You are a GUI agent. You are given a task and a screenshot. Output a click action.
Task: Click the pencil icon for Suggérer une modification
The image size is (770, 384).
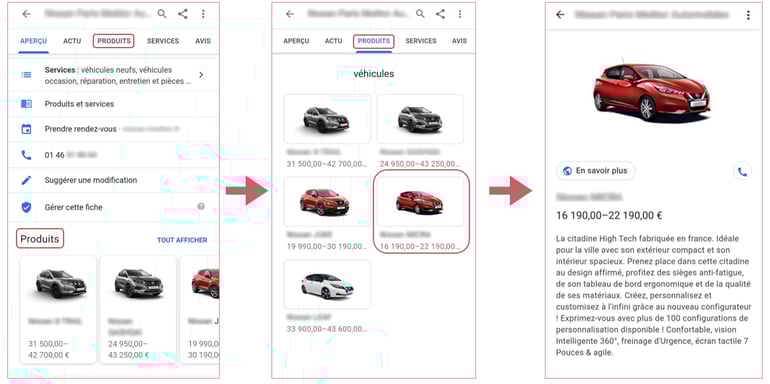pyautogui.click(x=26, y=180)
